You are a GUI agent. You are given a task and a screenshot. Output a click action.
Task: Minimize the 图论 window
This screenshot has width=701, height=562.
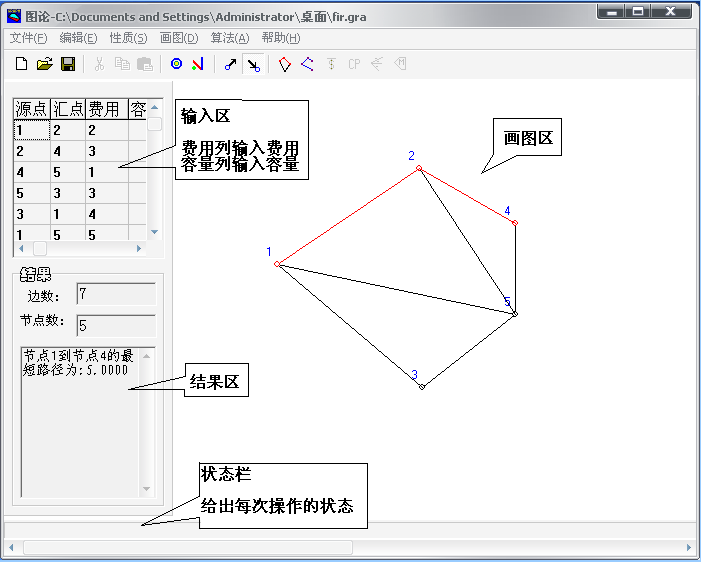coord(612,11)
